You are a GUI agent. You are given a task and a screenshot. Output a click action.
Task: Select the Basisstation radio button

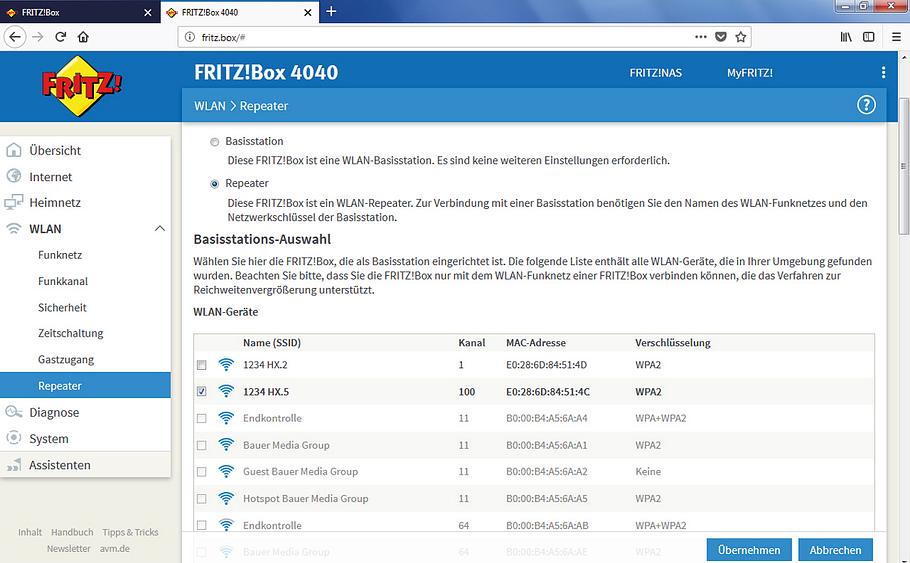point(214,142)
